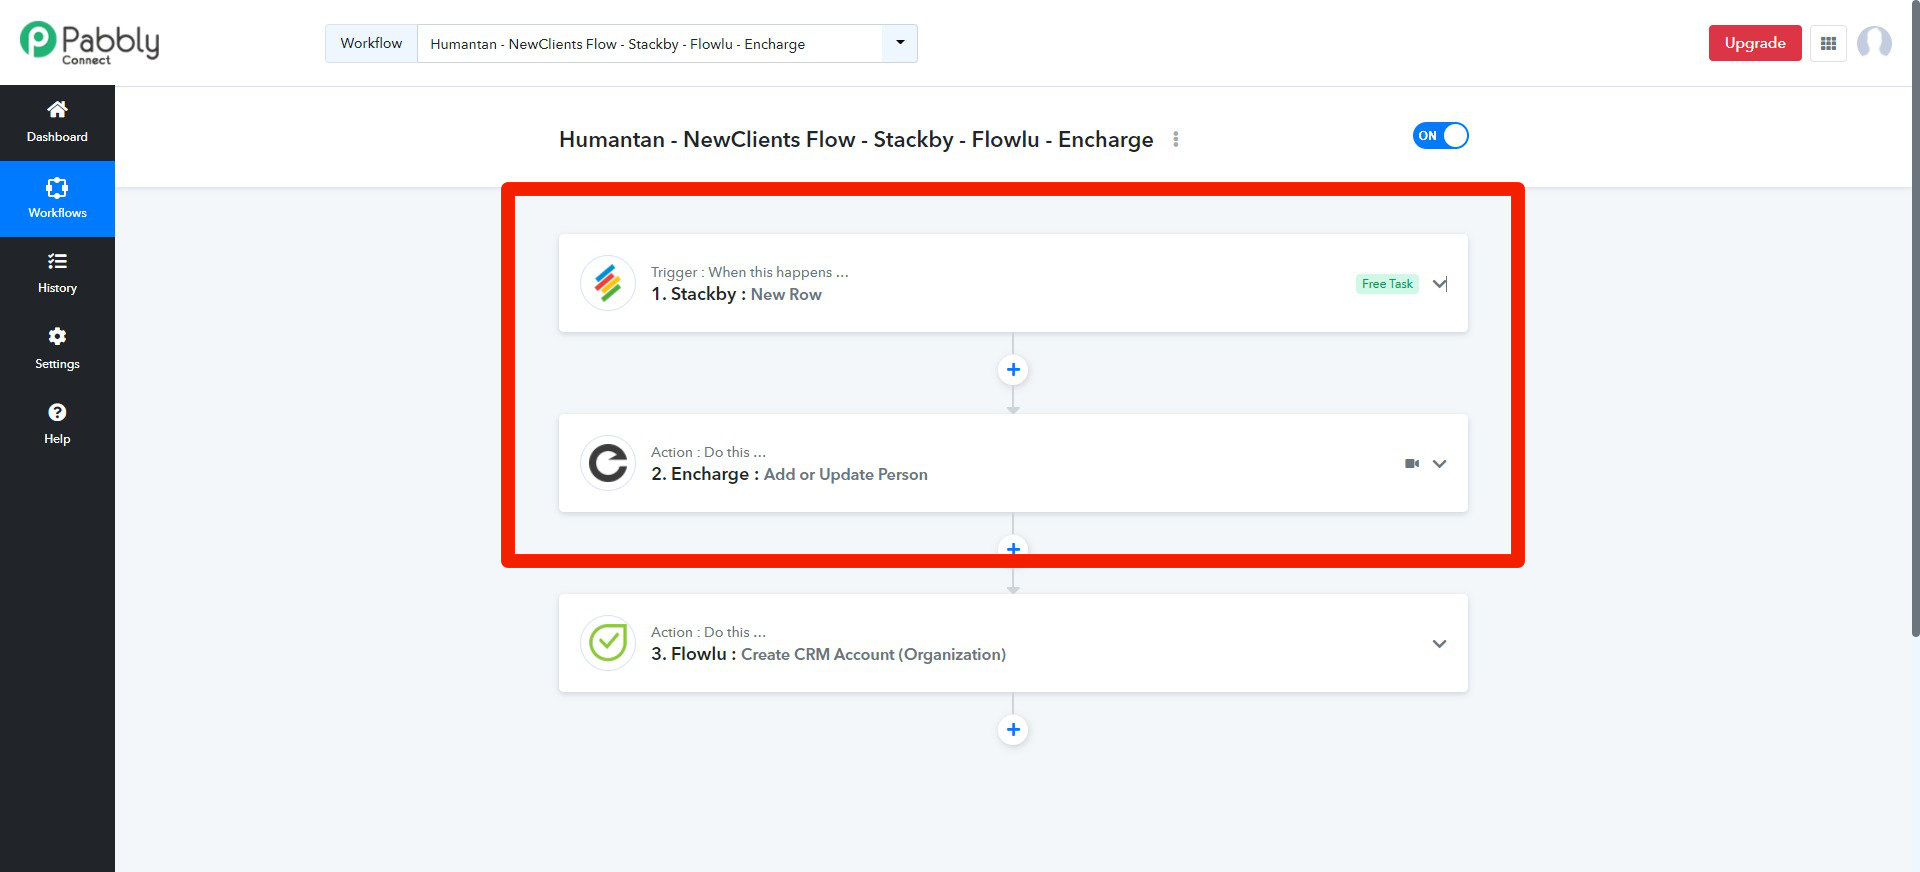This screenshot has width=1920, height=872.
Task: Open Settings from the sidebar
Action: pyautogui.click(x=57, y=349)
